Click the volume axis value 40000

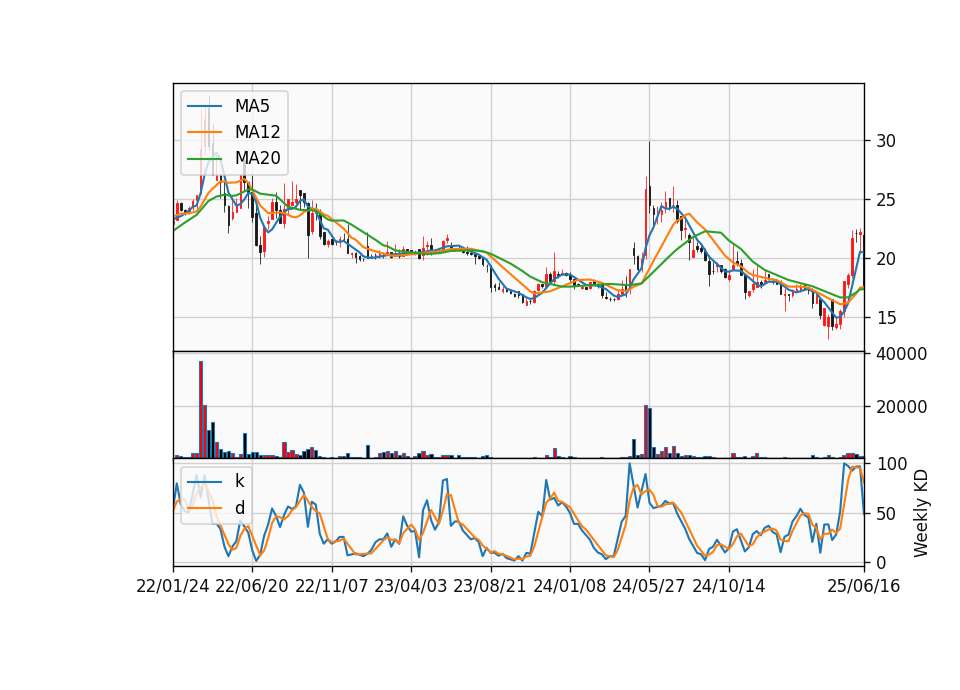coord(901,354)
